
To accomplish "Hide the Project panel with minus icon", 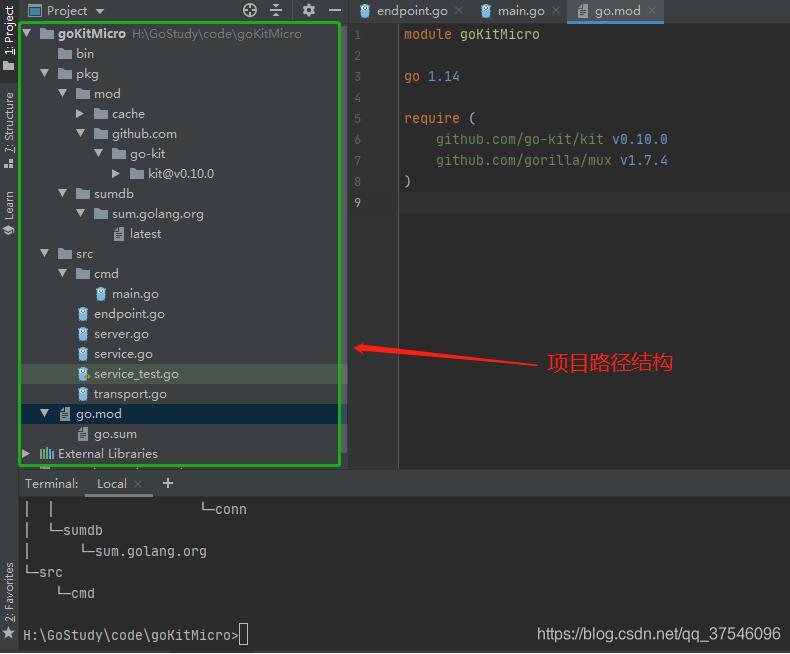I will [x=333, y=10].
